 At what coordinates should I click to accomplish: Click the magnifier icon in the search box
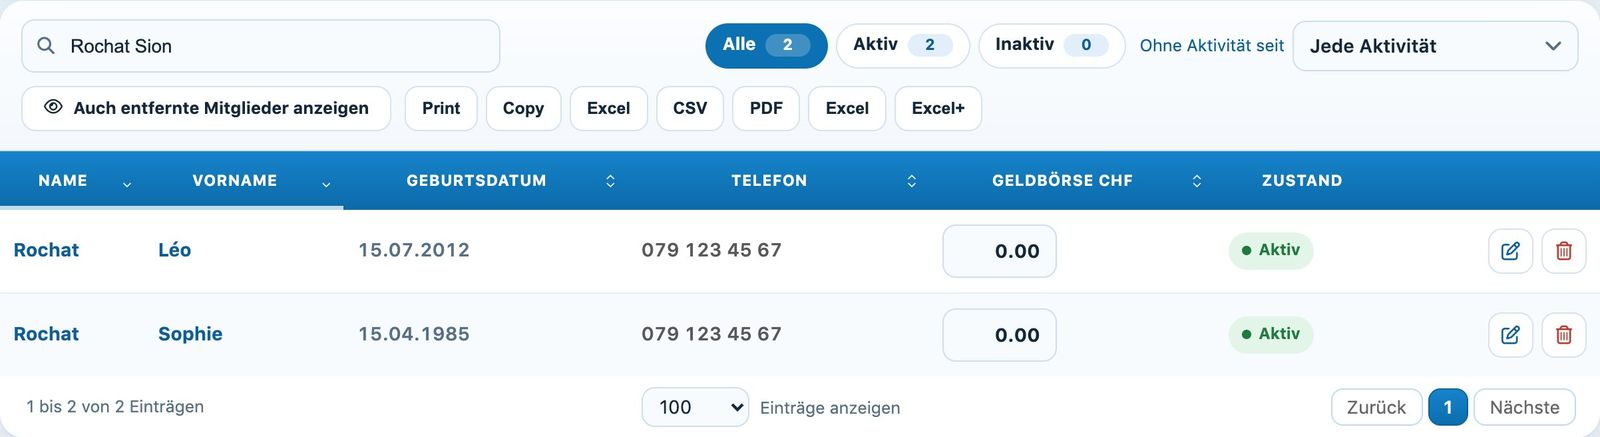coord(46,46)
